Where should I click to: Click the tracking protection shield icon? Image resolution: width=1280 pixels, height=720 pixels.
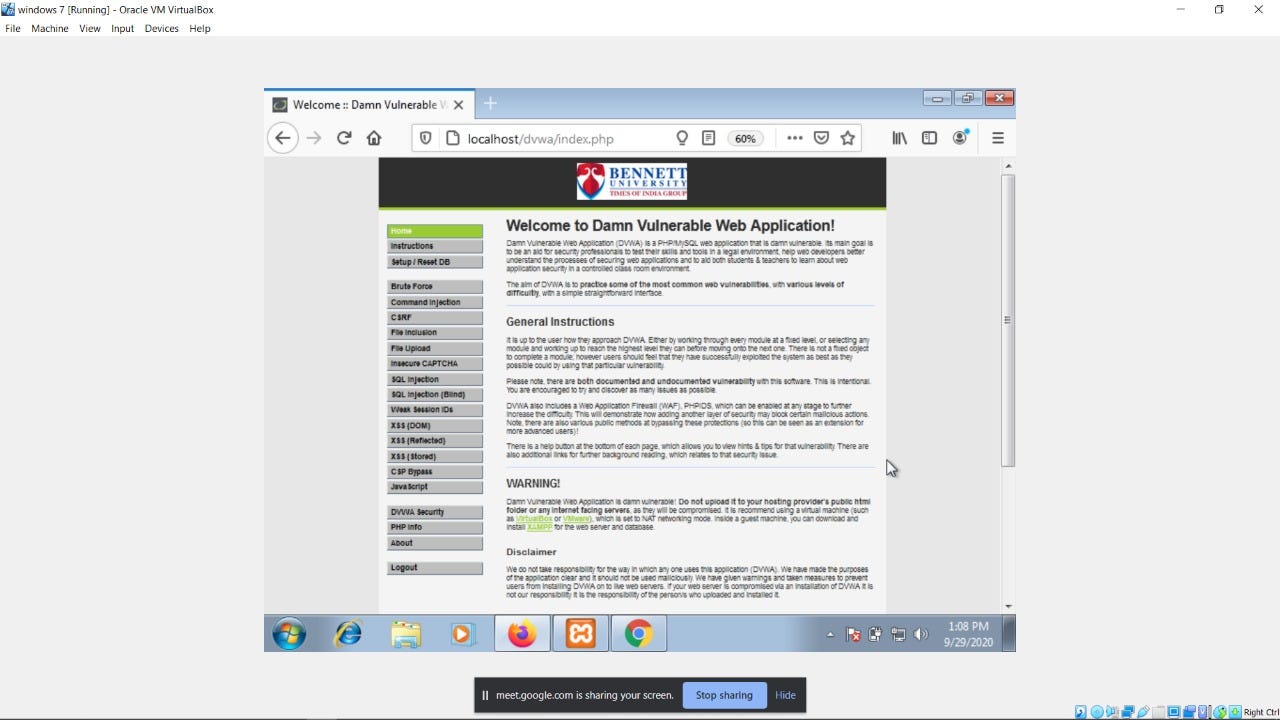coord(426,138)
